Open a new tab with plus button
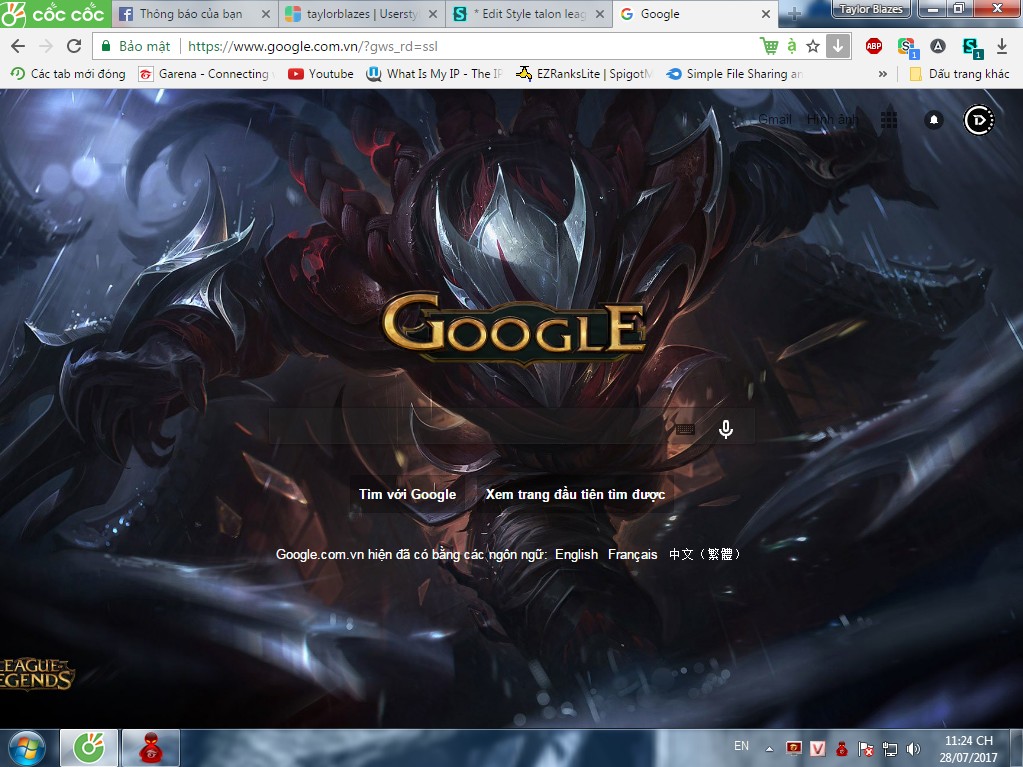1023x767 pixels. (x=794, y=14)
